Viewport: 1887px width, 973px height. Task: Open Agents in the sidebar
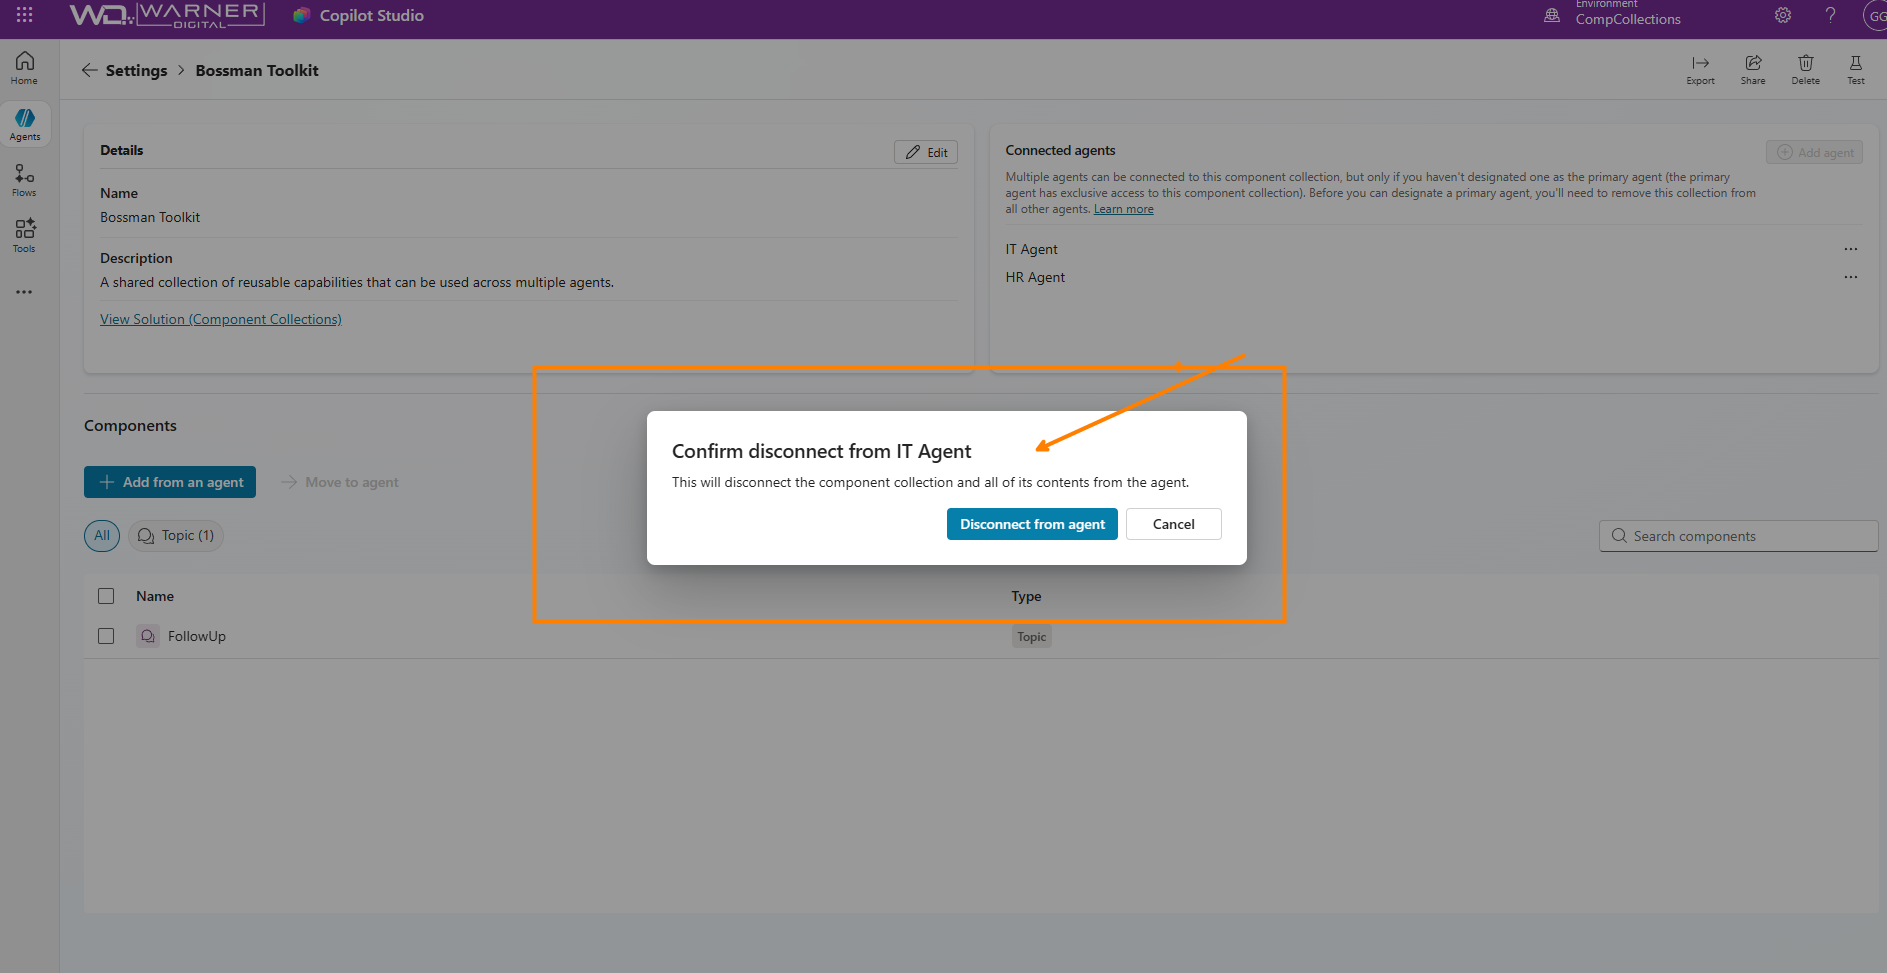pyautogui.click(x=25, y=125)
